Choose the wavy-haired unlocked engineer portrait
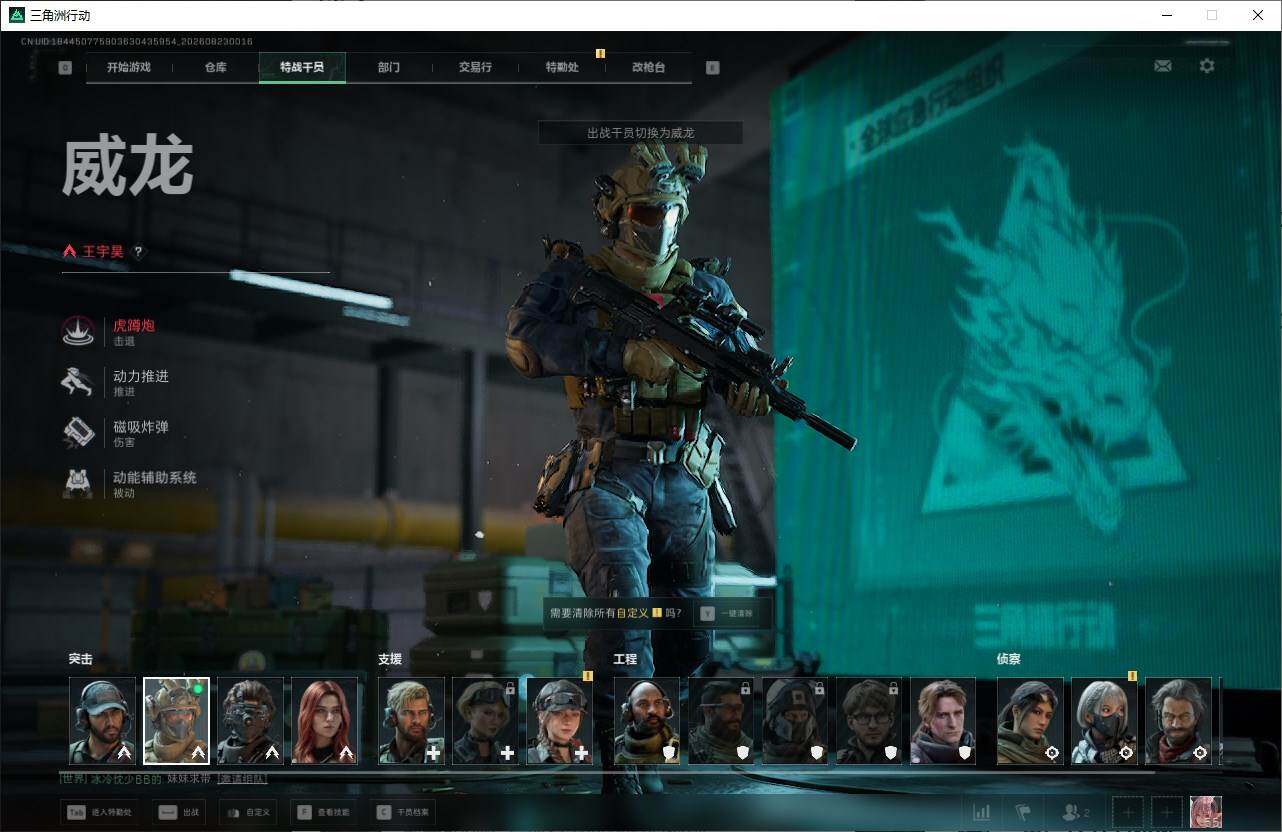Viewport: 1282px width, 832px height. (942, 721)
